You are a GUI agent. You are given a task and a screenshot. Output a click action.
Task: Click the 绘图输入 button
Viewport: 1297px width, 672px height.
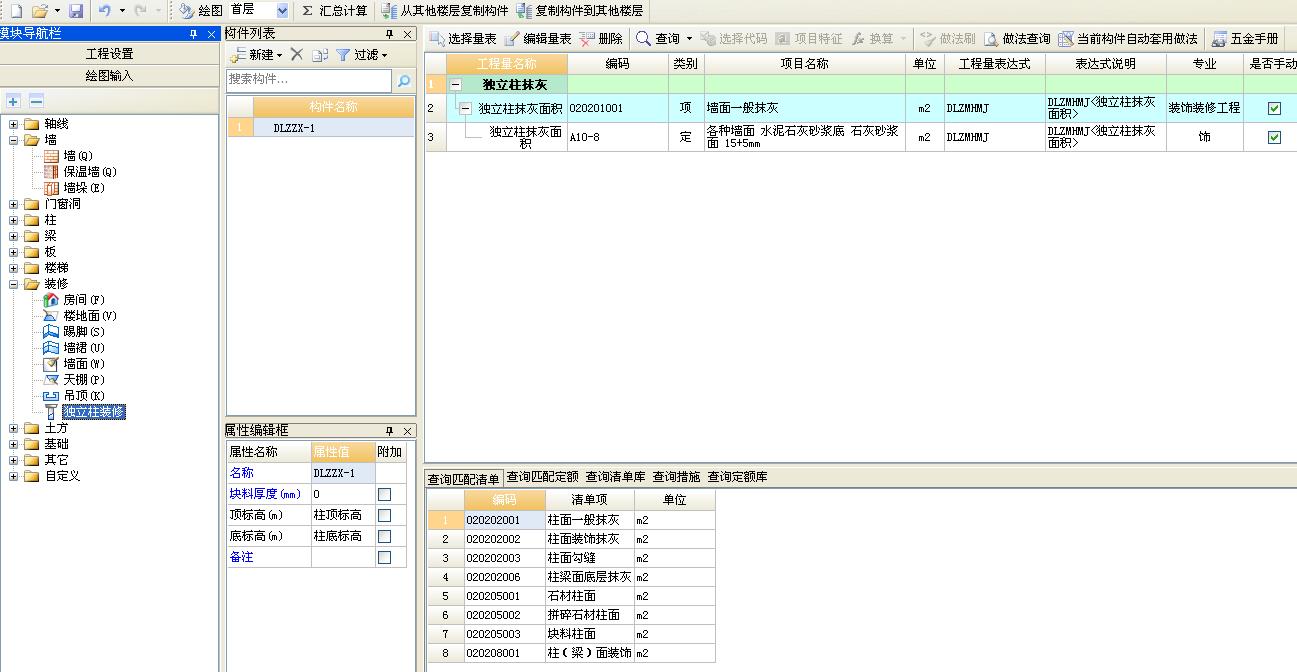click(109, 76)
